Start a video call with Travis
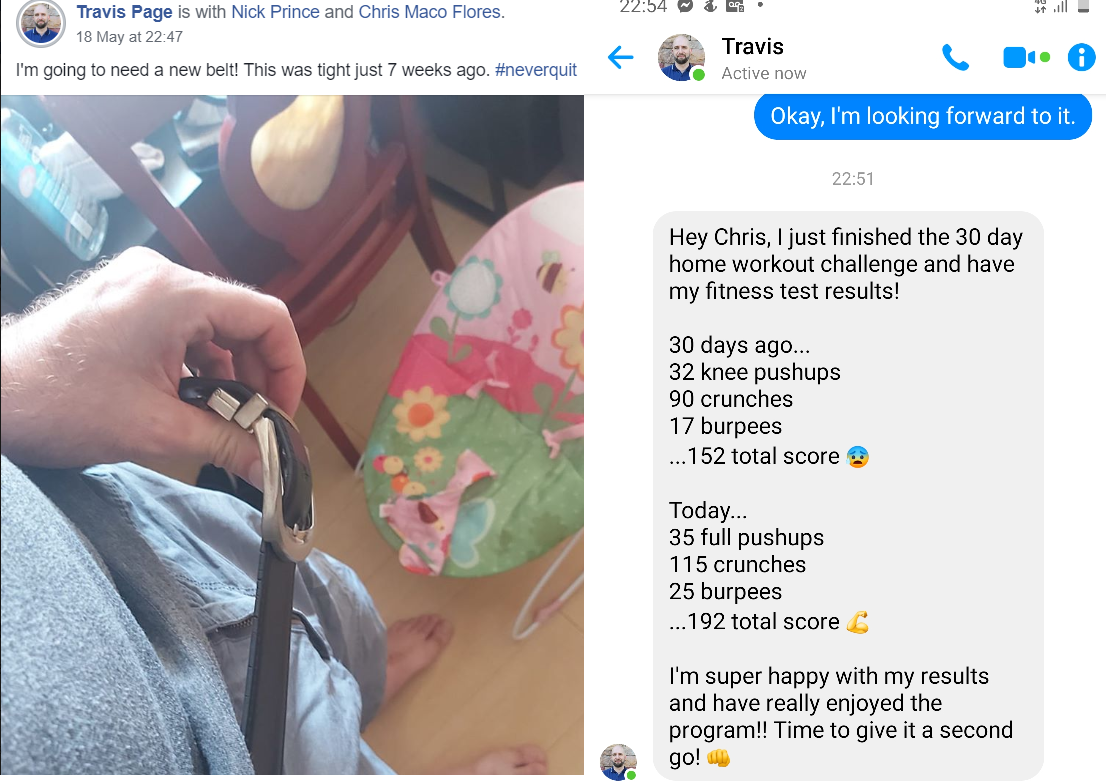This screenshot has width=1106, height=784. [x=1026, y=57]
